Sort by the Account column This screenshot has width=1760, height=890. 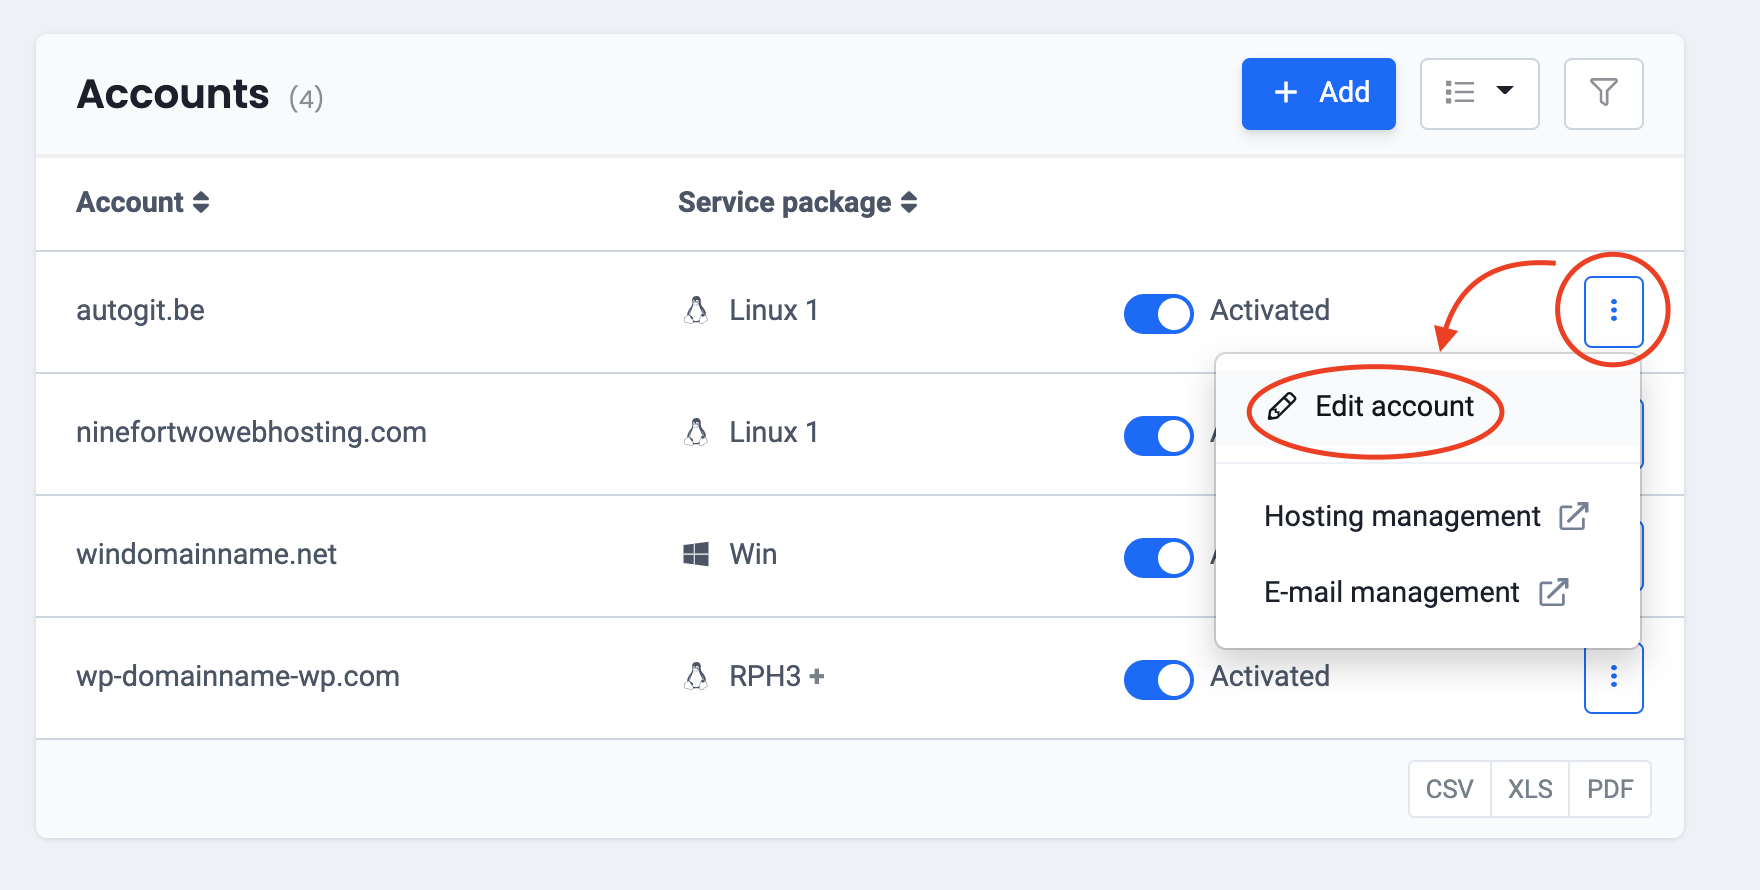pyautogui.click(x=142, y=202)
